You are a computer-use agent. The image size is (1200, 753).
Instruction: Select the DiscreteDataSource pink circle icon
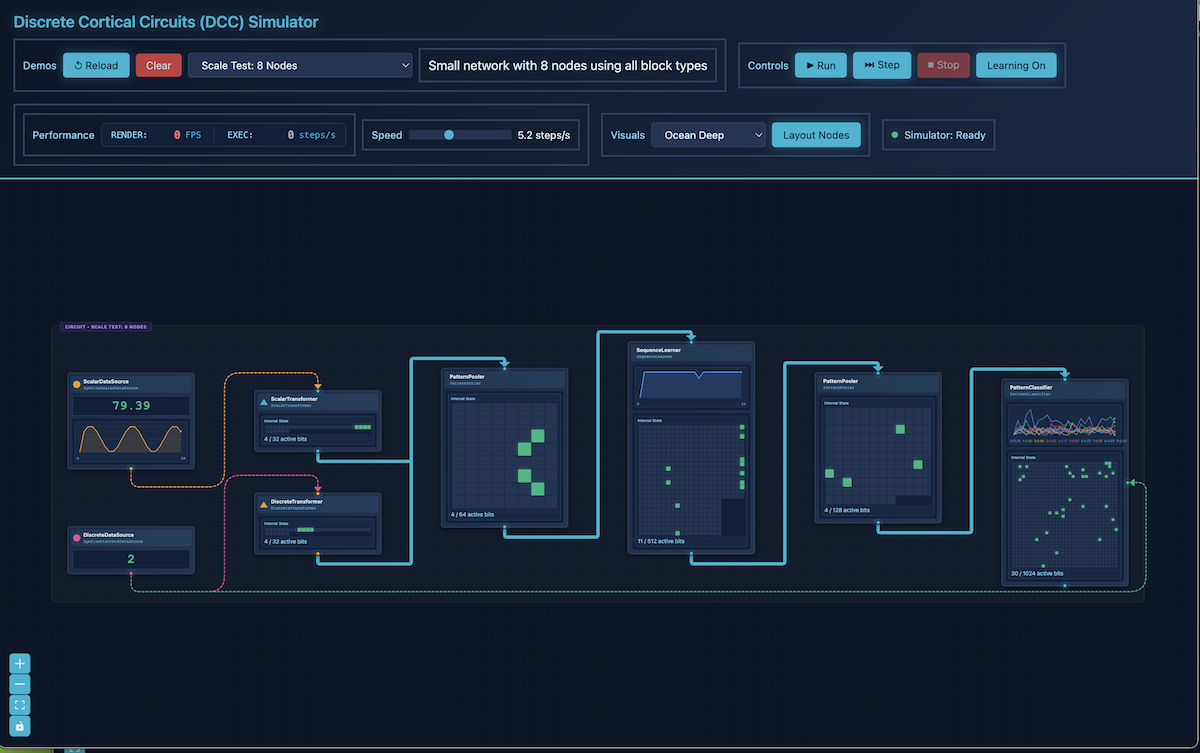click(x=76, y=538)
